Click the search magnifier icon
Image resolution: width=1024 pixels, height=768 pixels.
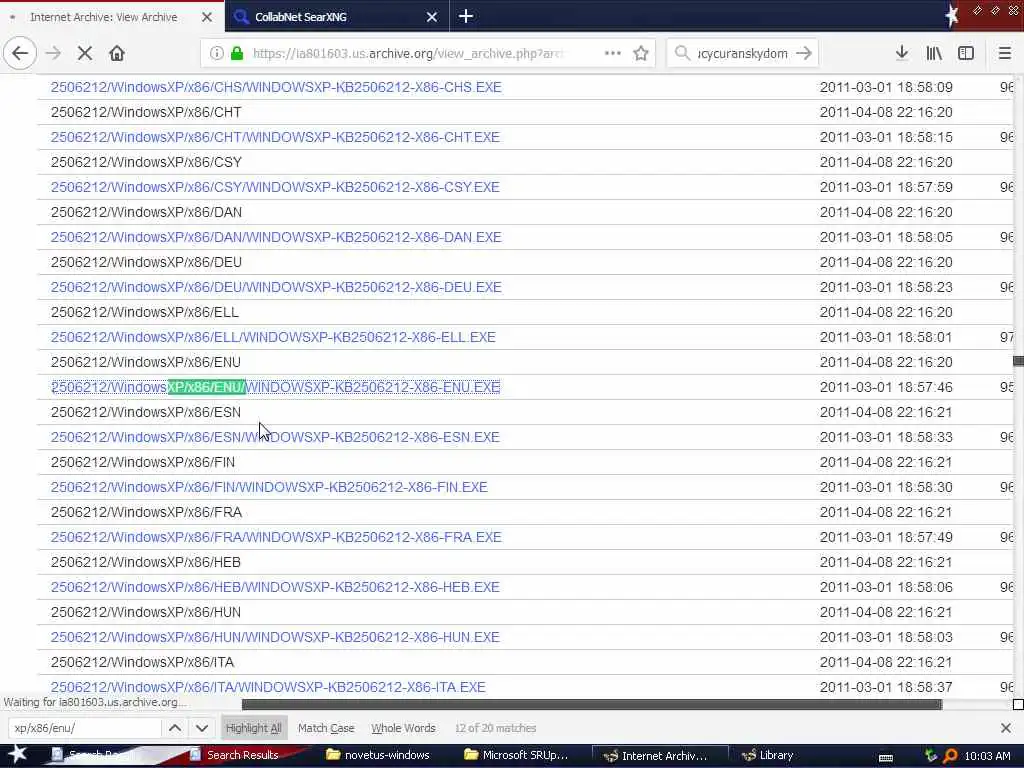click(x=682, y=54)
